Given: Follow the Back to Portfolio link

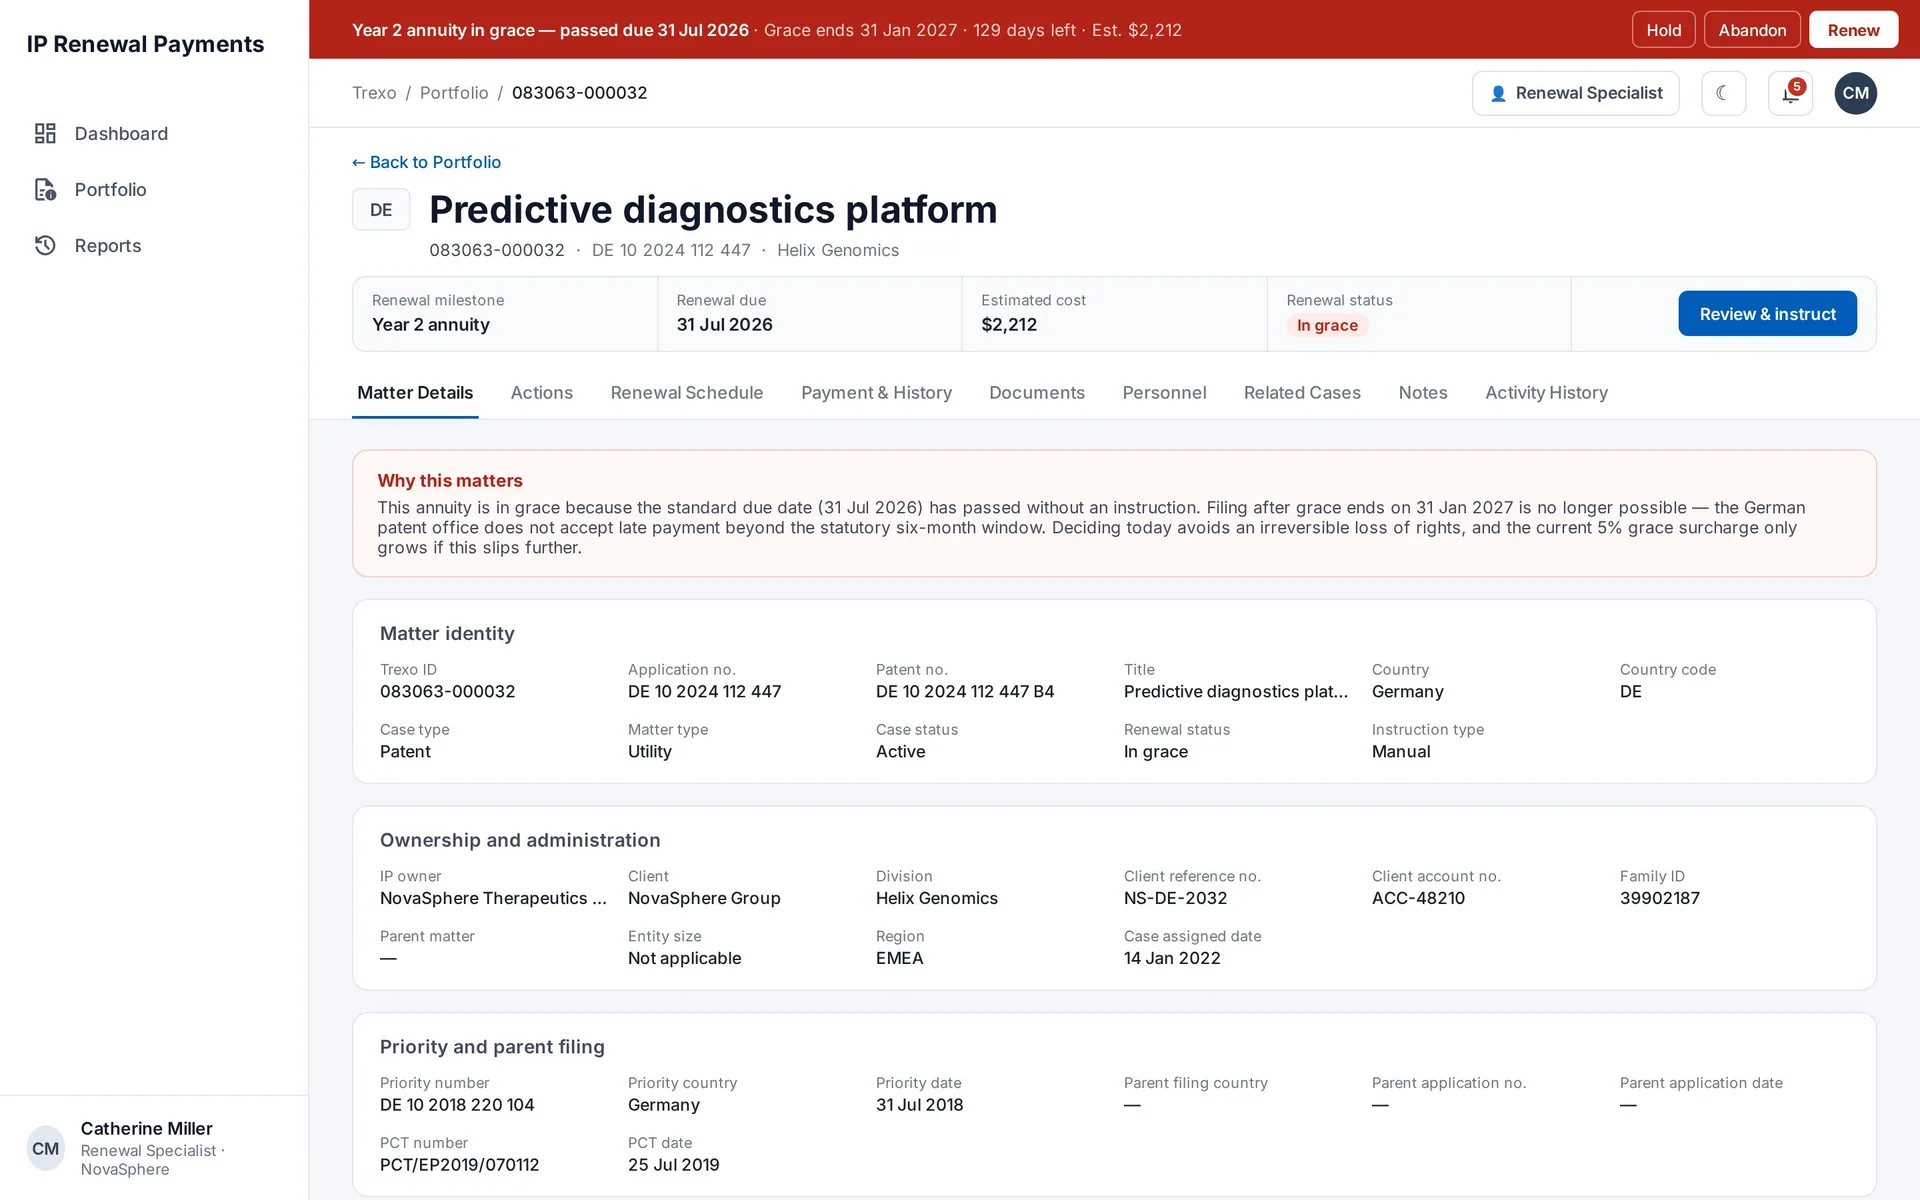Looking at the screenshot, I should 426,162.
